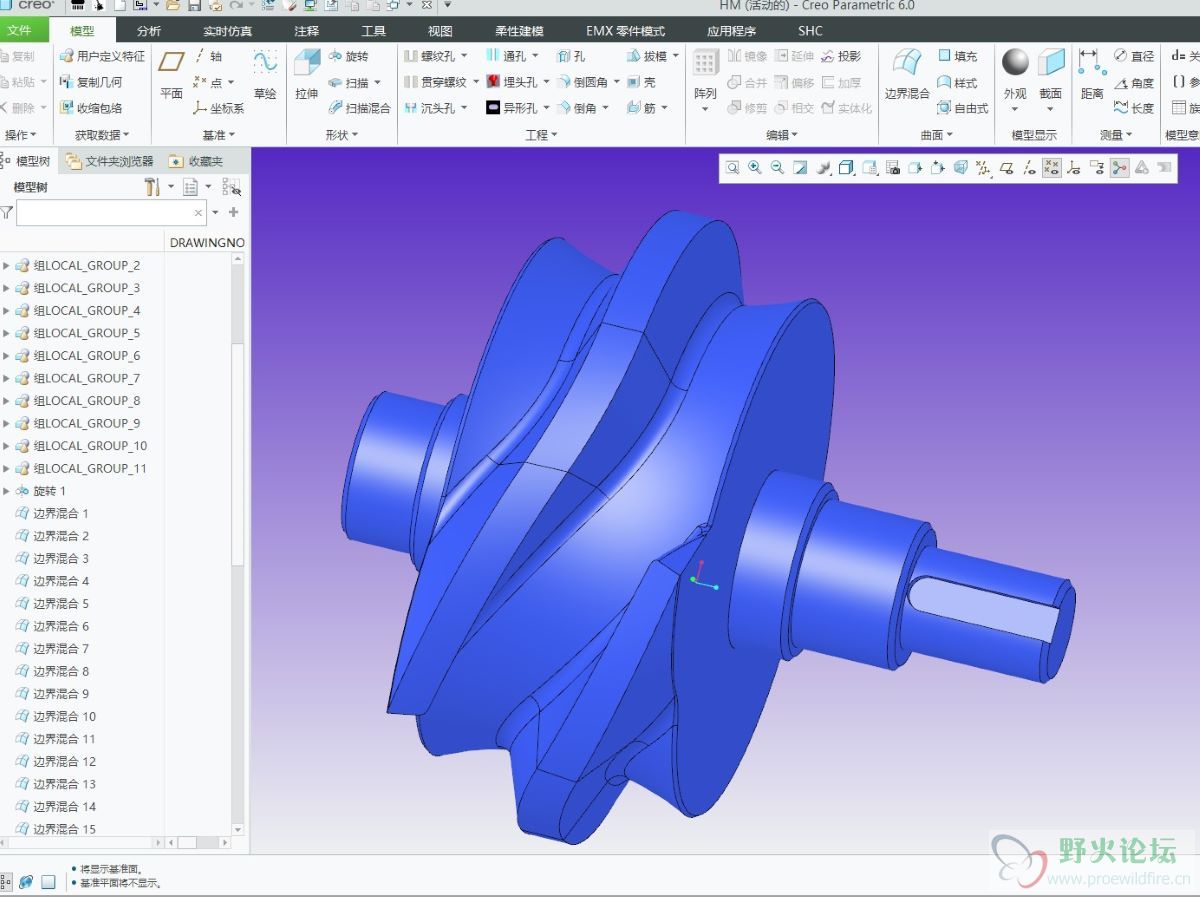This screenshot has height=897, width=1200.
Task: Toggle spin center display in graphics toolbar
Action: (x=1119, y=168)
